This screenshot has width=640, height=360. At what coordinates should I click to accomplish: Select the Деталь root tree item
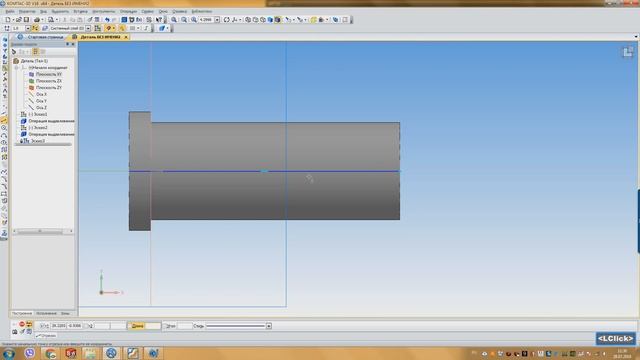point(34,61)
